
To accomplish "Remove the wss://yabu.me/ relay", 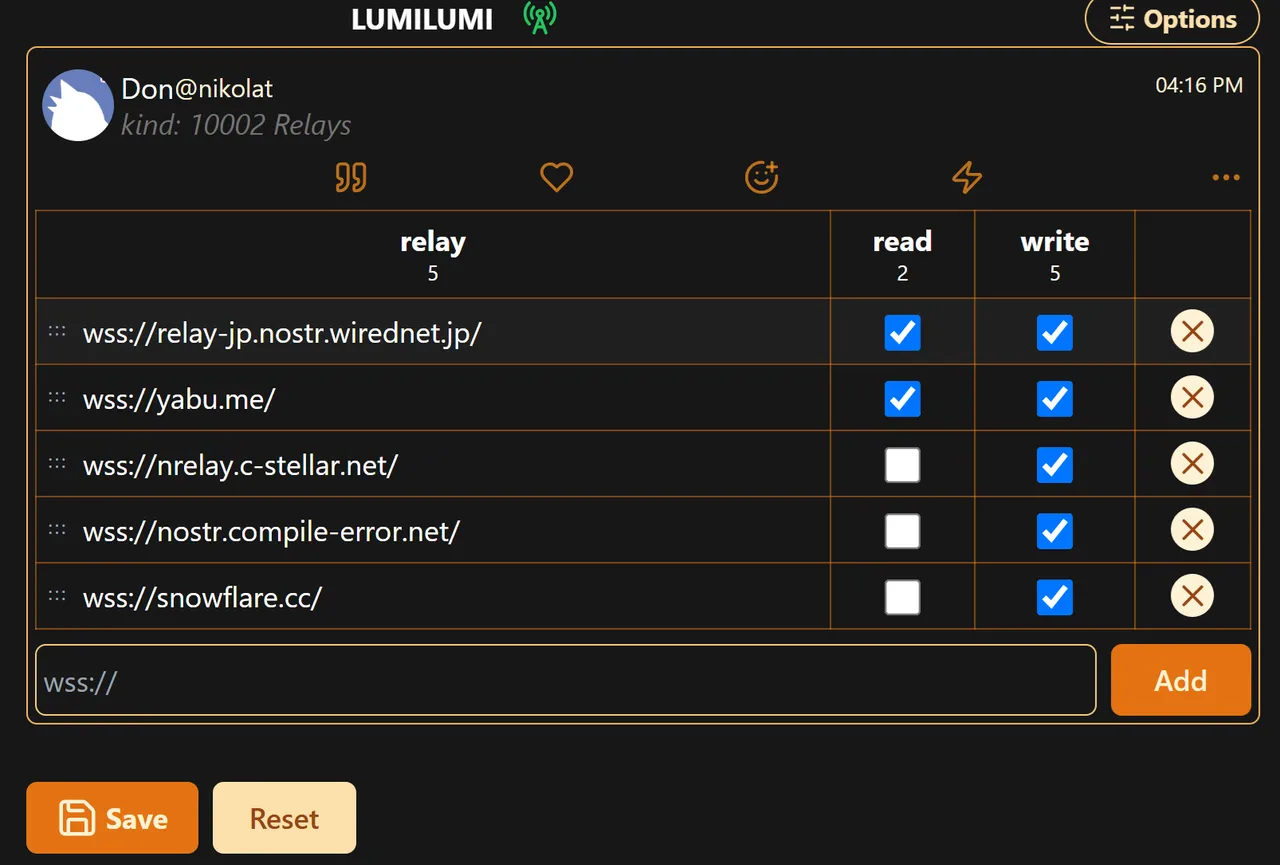I will pos(1192,398).
